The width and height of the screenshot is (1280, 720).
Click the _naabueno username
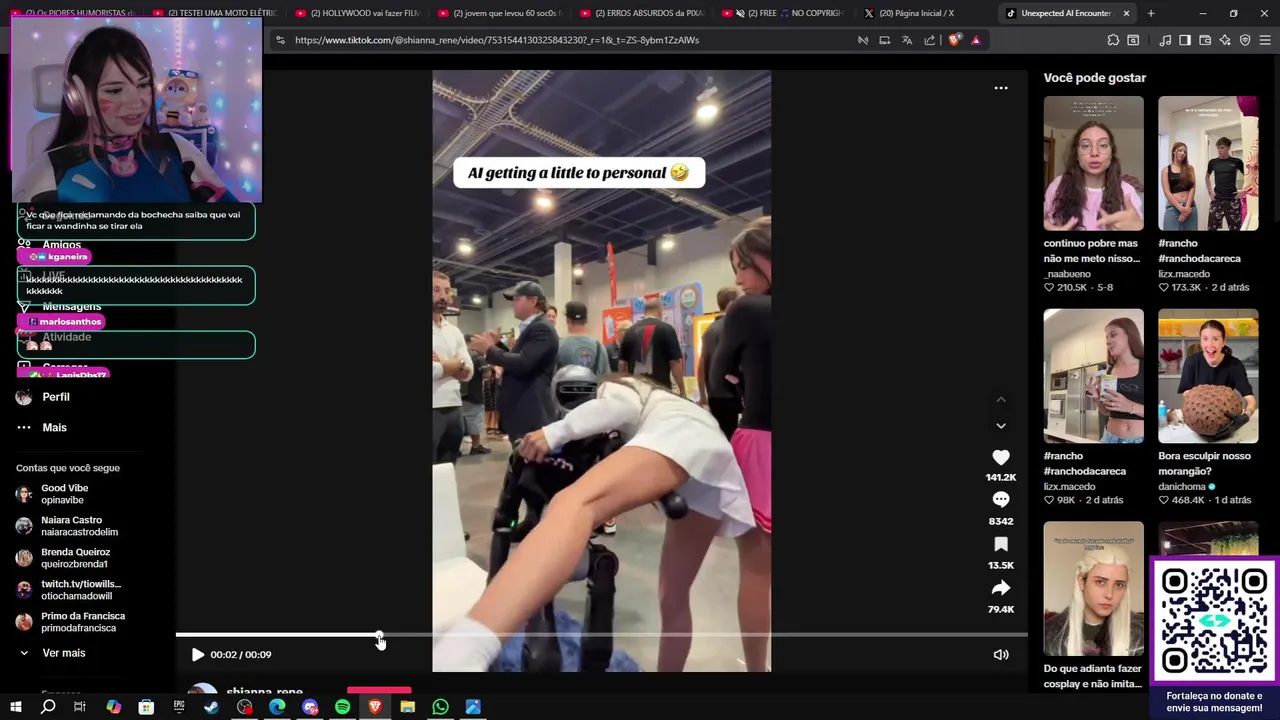1067,274
